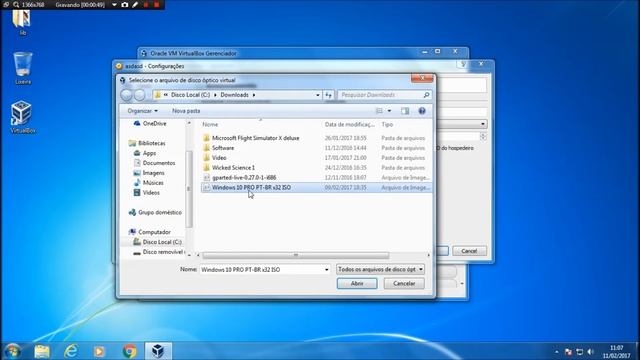Open Windows Media Player from the taskbar

point(99,351)
